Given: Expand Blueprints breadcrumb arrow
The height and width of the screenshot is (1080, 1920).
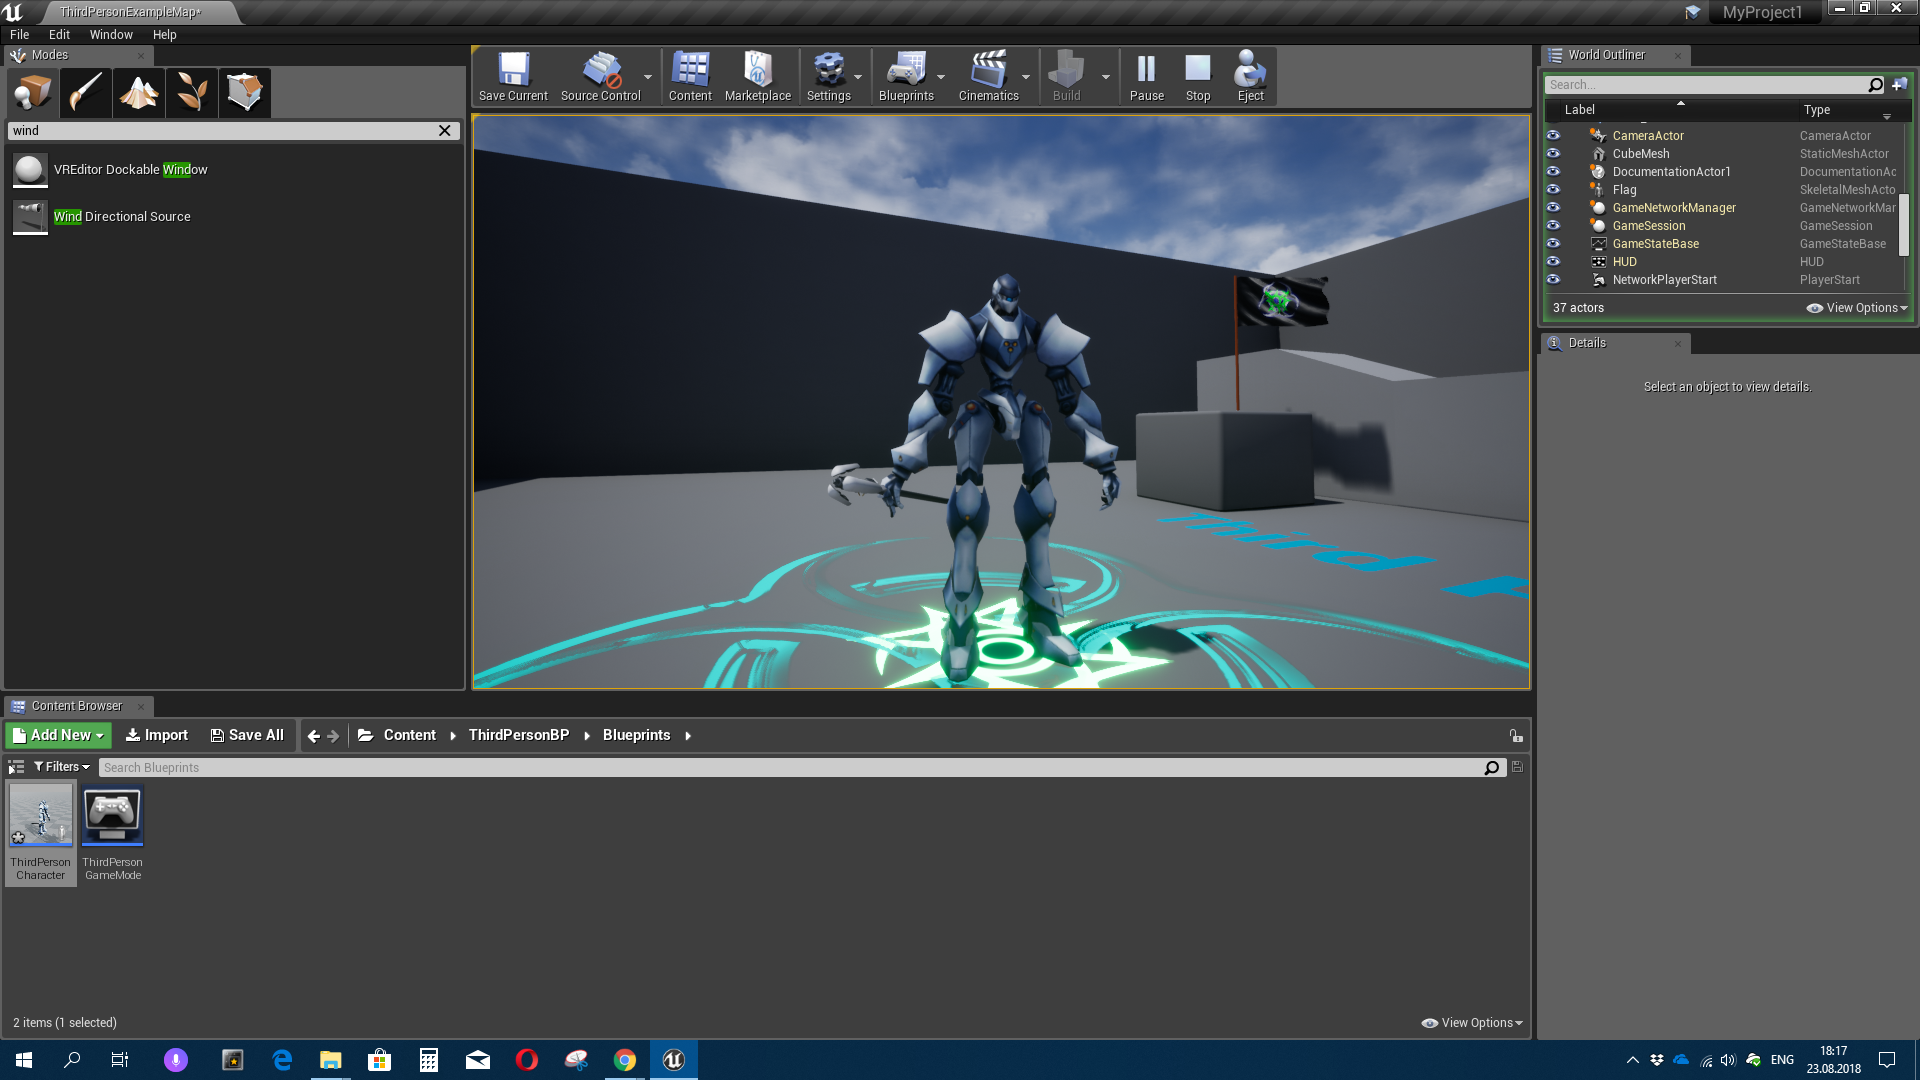Looking at the screenshot, I should (x=688, y=736).
